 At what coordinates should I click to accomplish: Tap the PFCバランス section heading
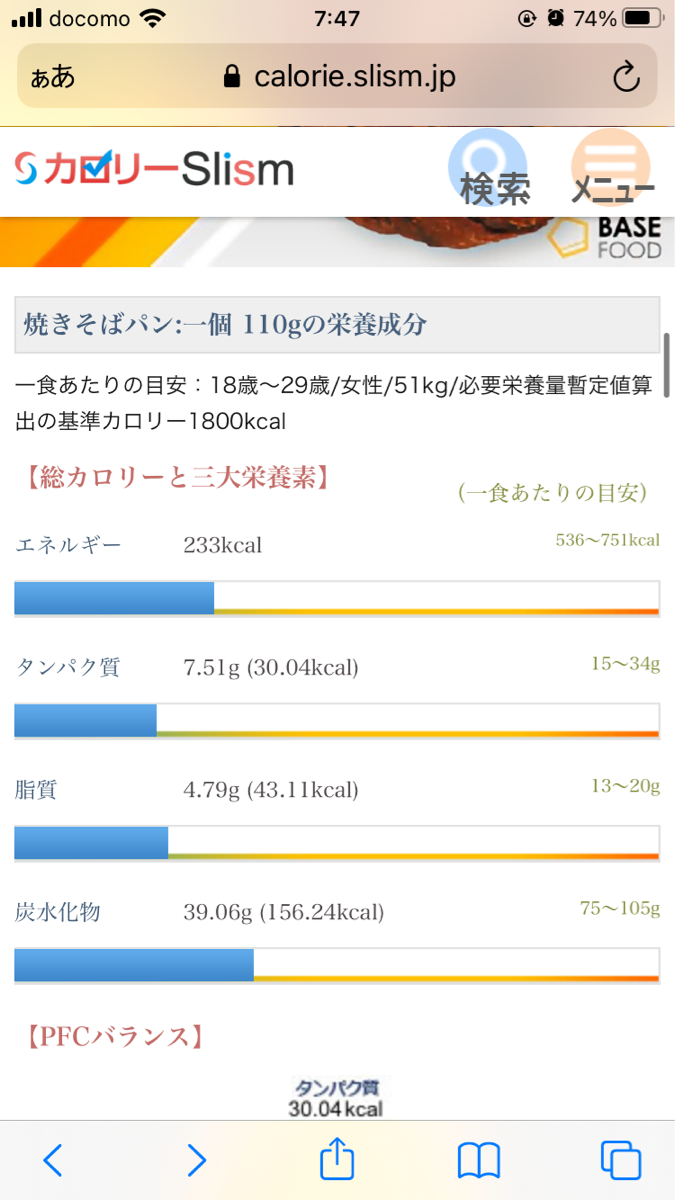[112, 1037]
